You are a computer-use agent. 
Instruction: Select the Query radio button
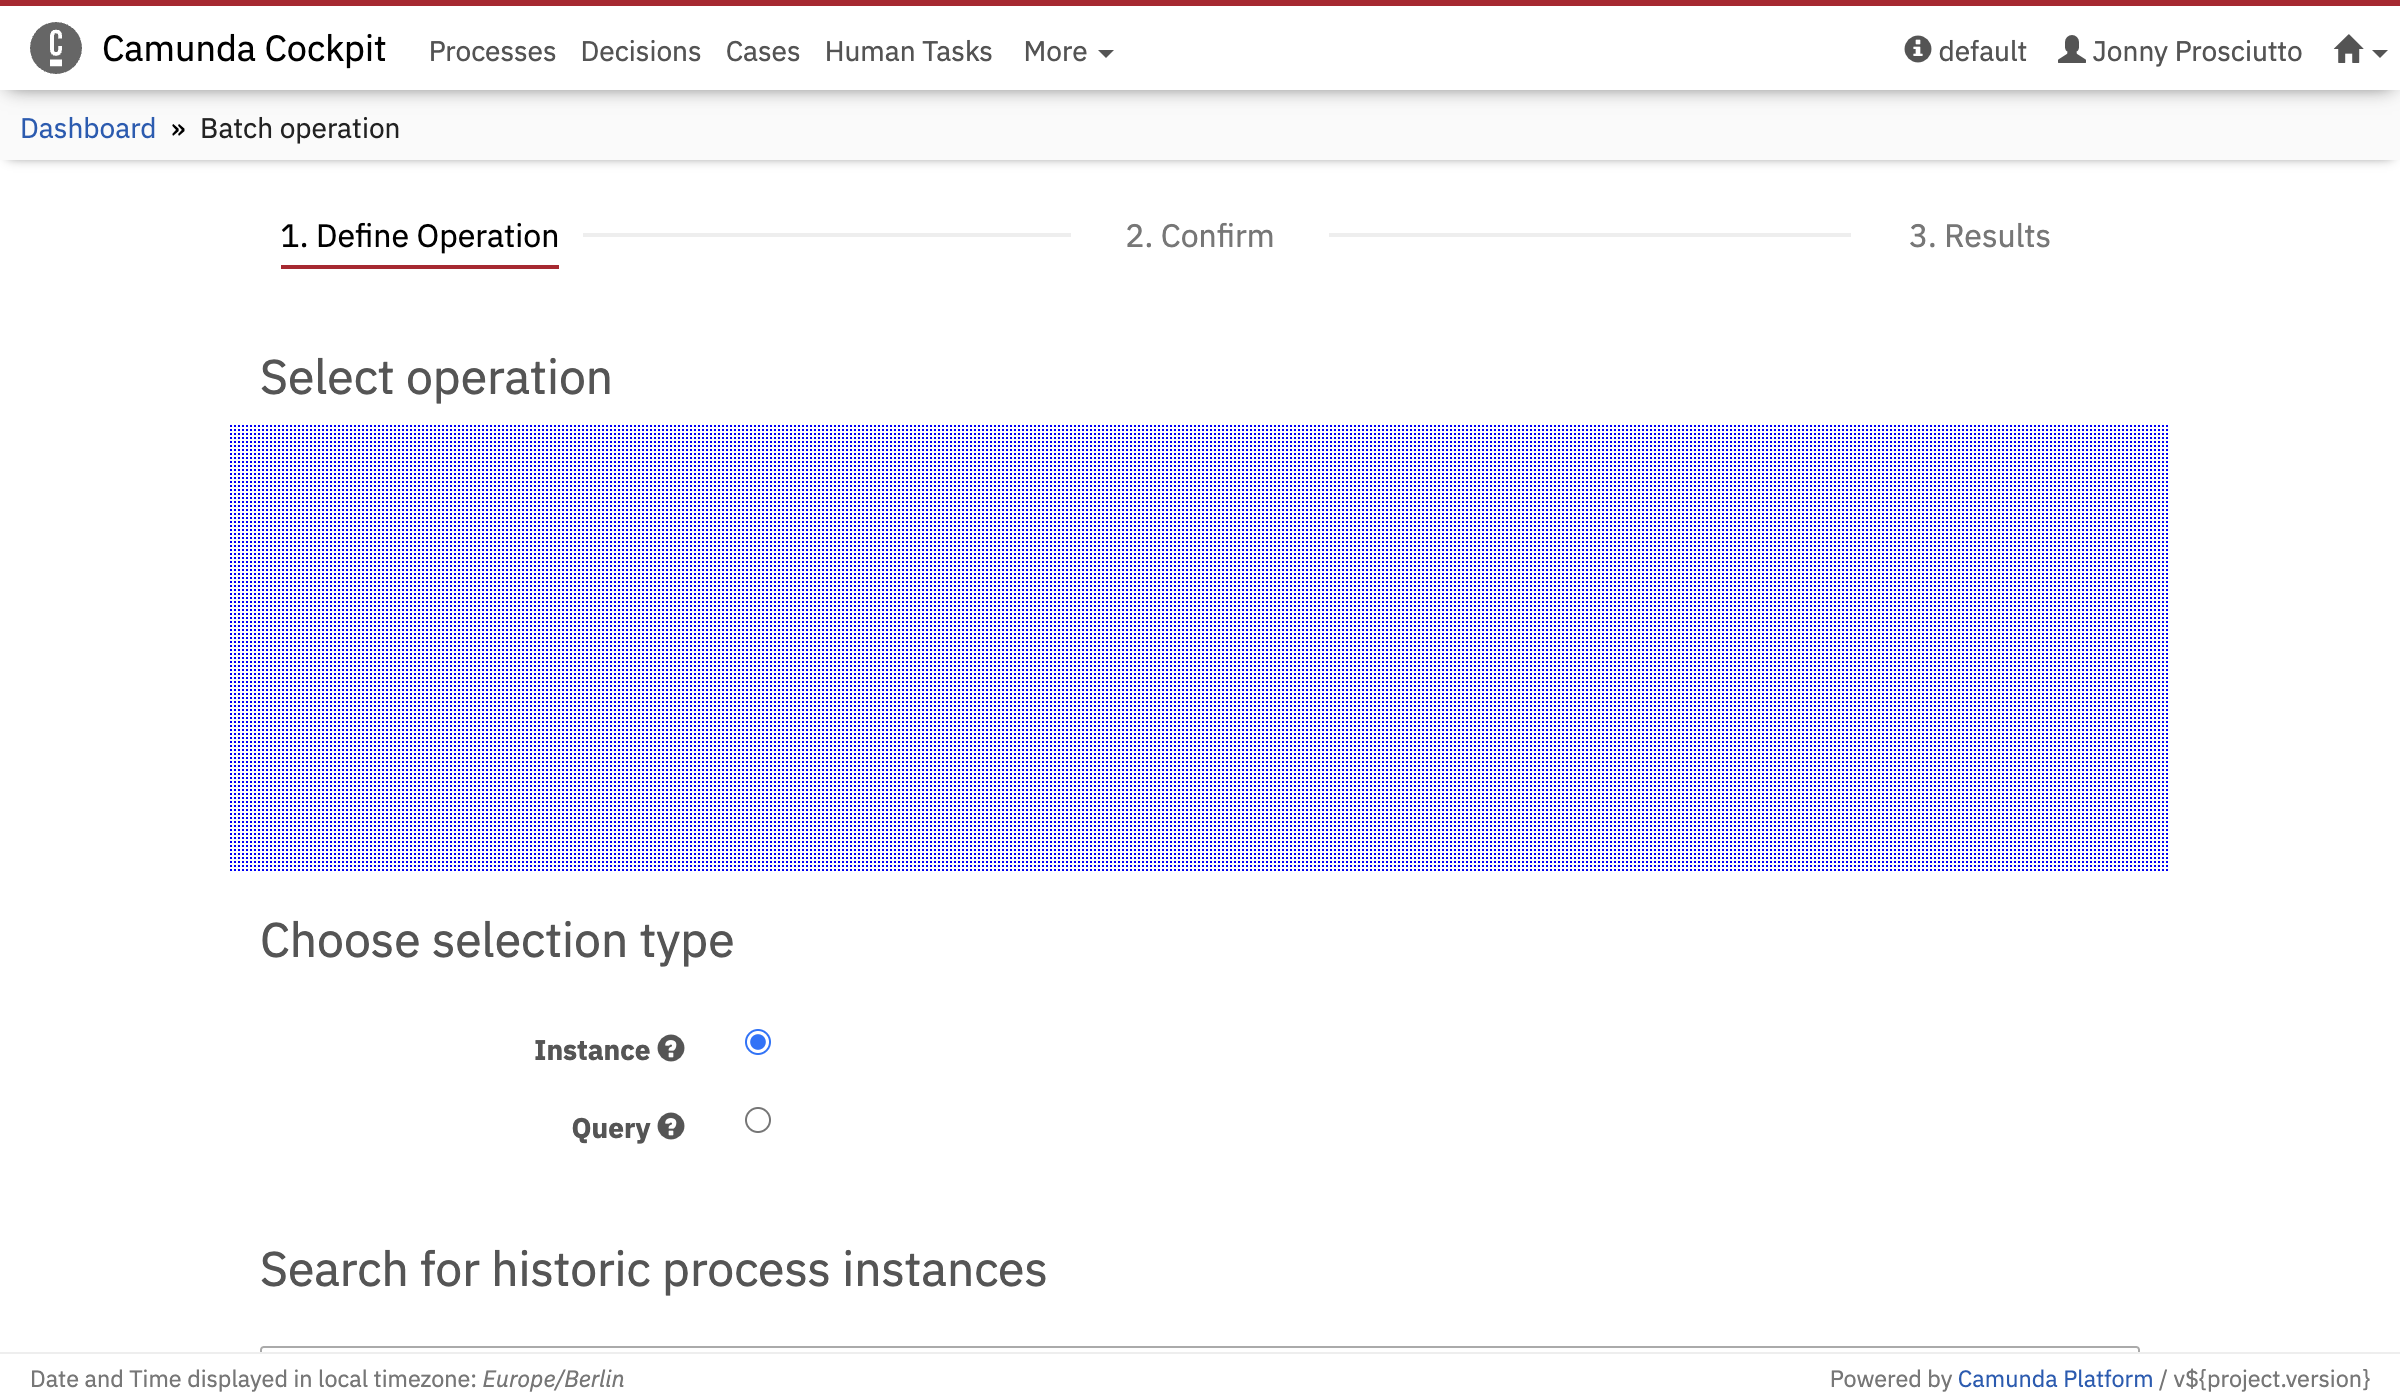(x=758, y=1120)
